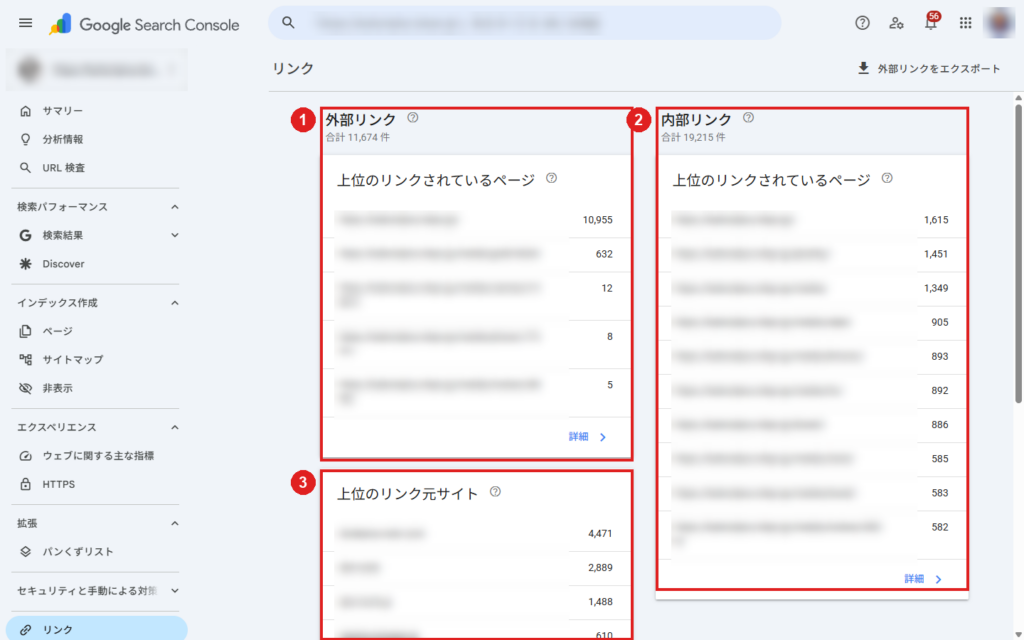Click help icon beside internal 上位のリンクされているページ
Viewport: 1024px width, 640px height.
pos(887,178)
